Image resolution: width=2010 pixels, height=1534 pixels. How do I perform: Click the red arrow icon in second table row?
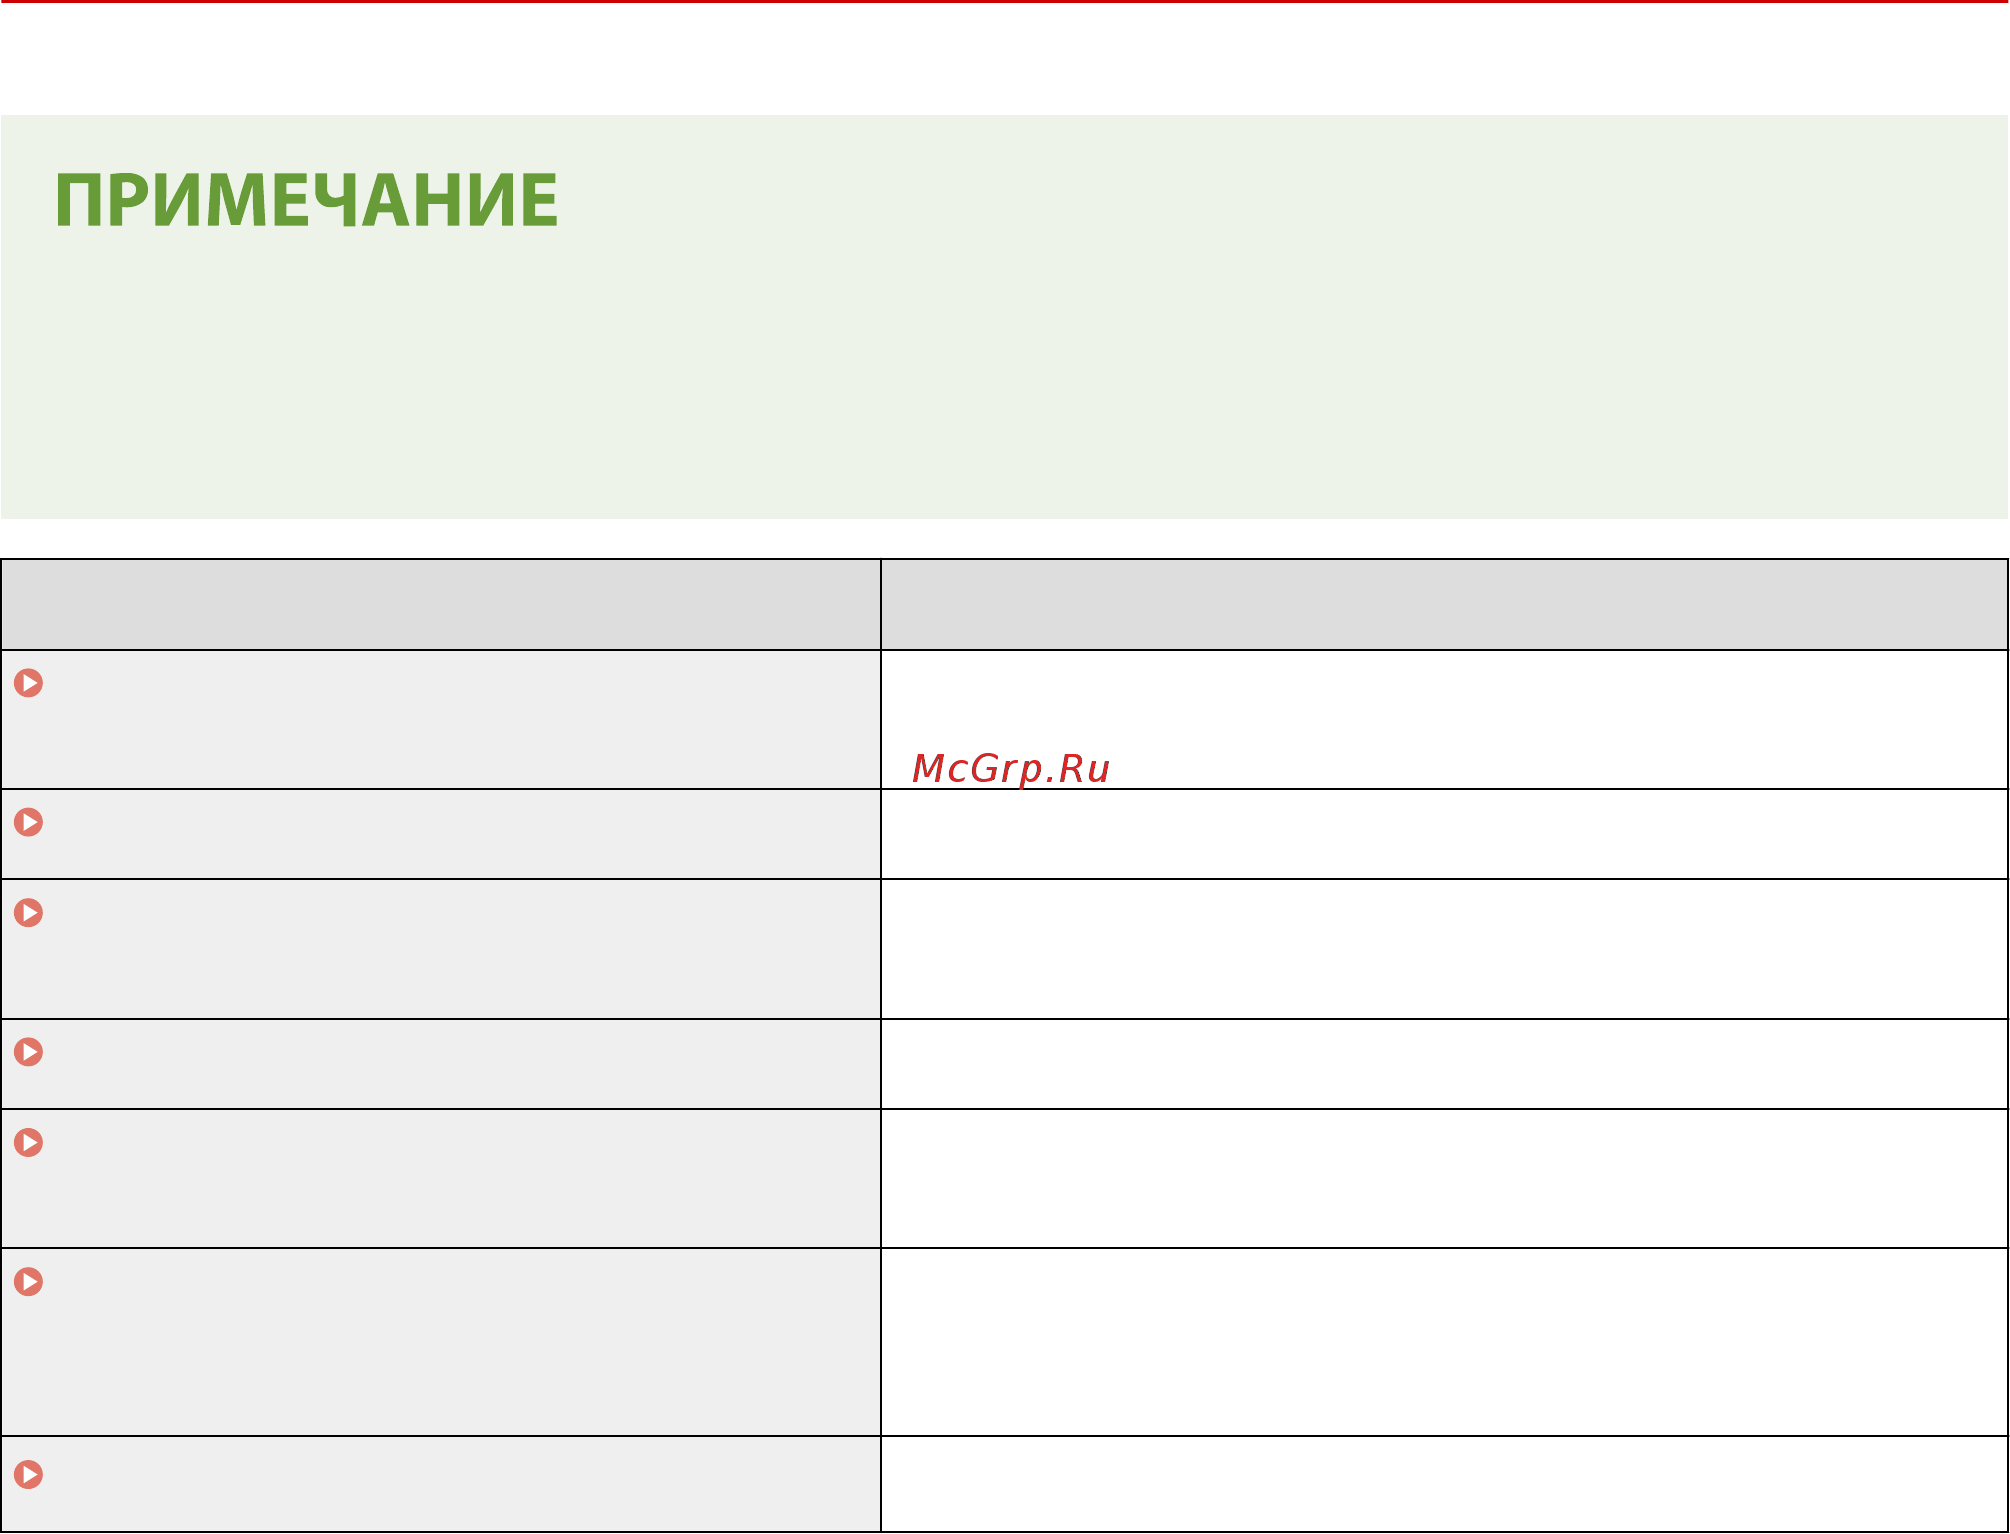[x=29, y=822]
